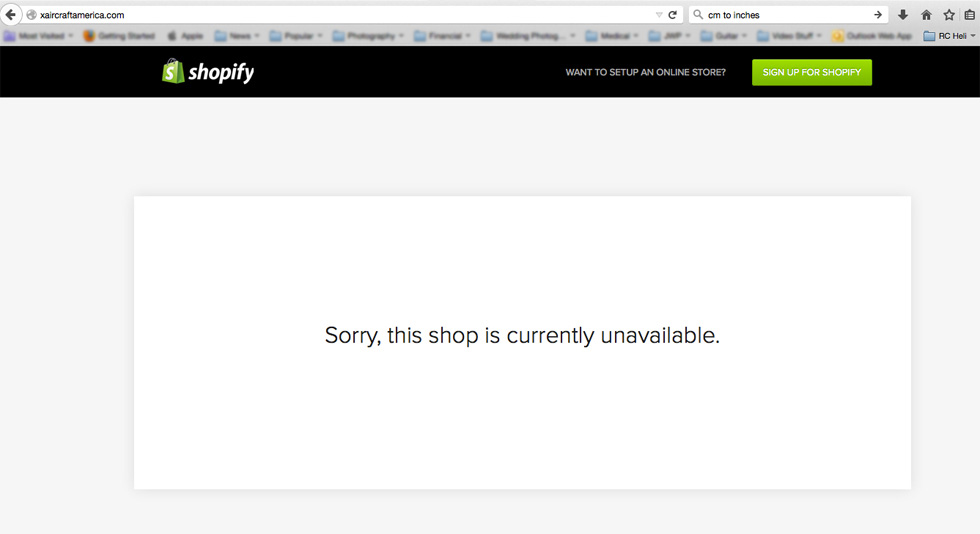Open the Most Visited bookmarks menu
Image resolution: width=980 pixels, height=534 pixels.
tap(39, 36)
